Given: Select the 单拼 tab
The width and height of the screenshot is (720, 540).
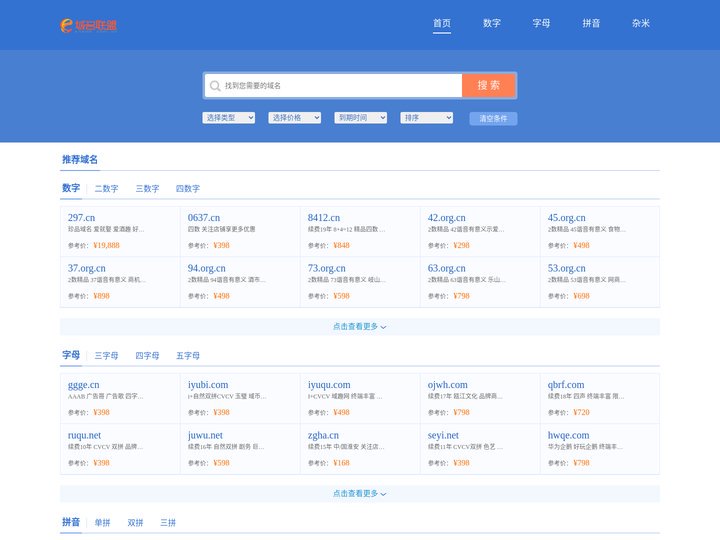Looking at the screenshot, I should [x=102, y=523].
